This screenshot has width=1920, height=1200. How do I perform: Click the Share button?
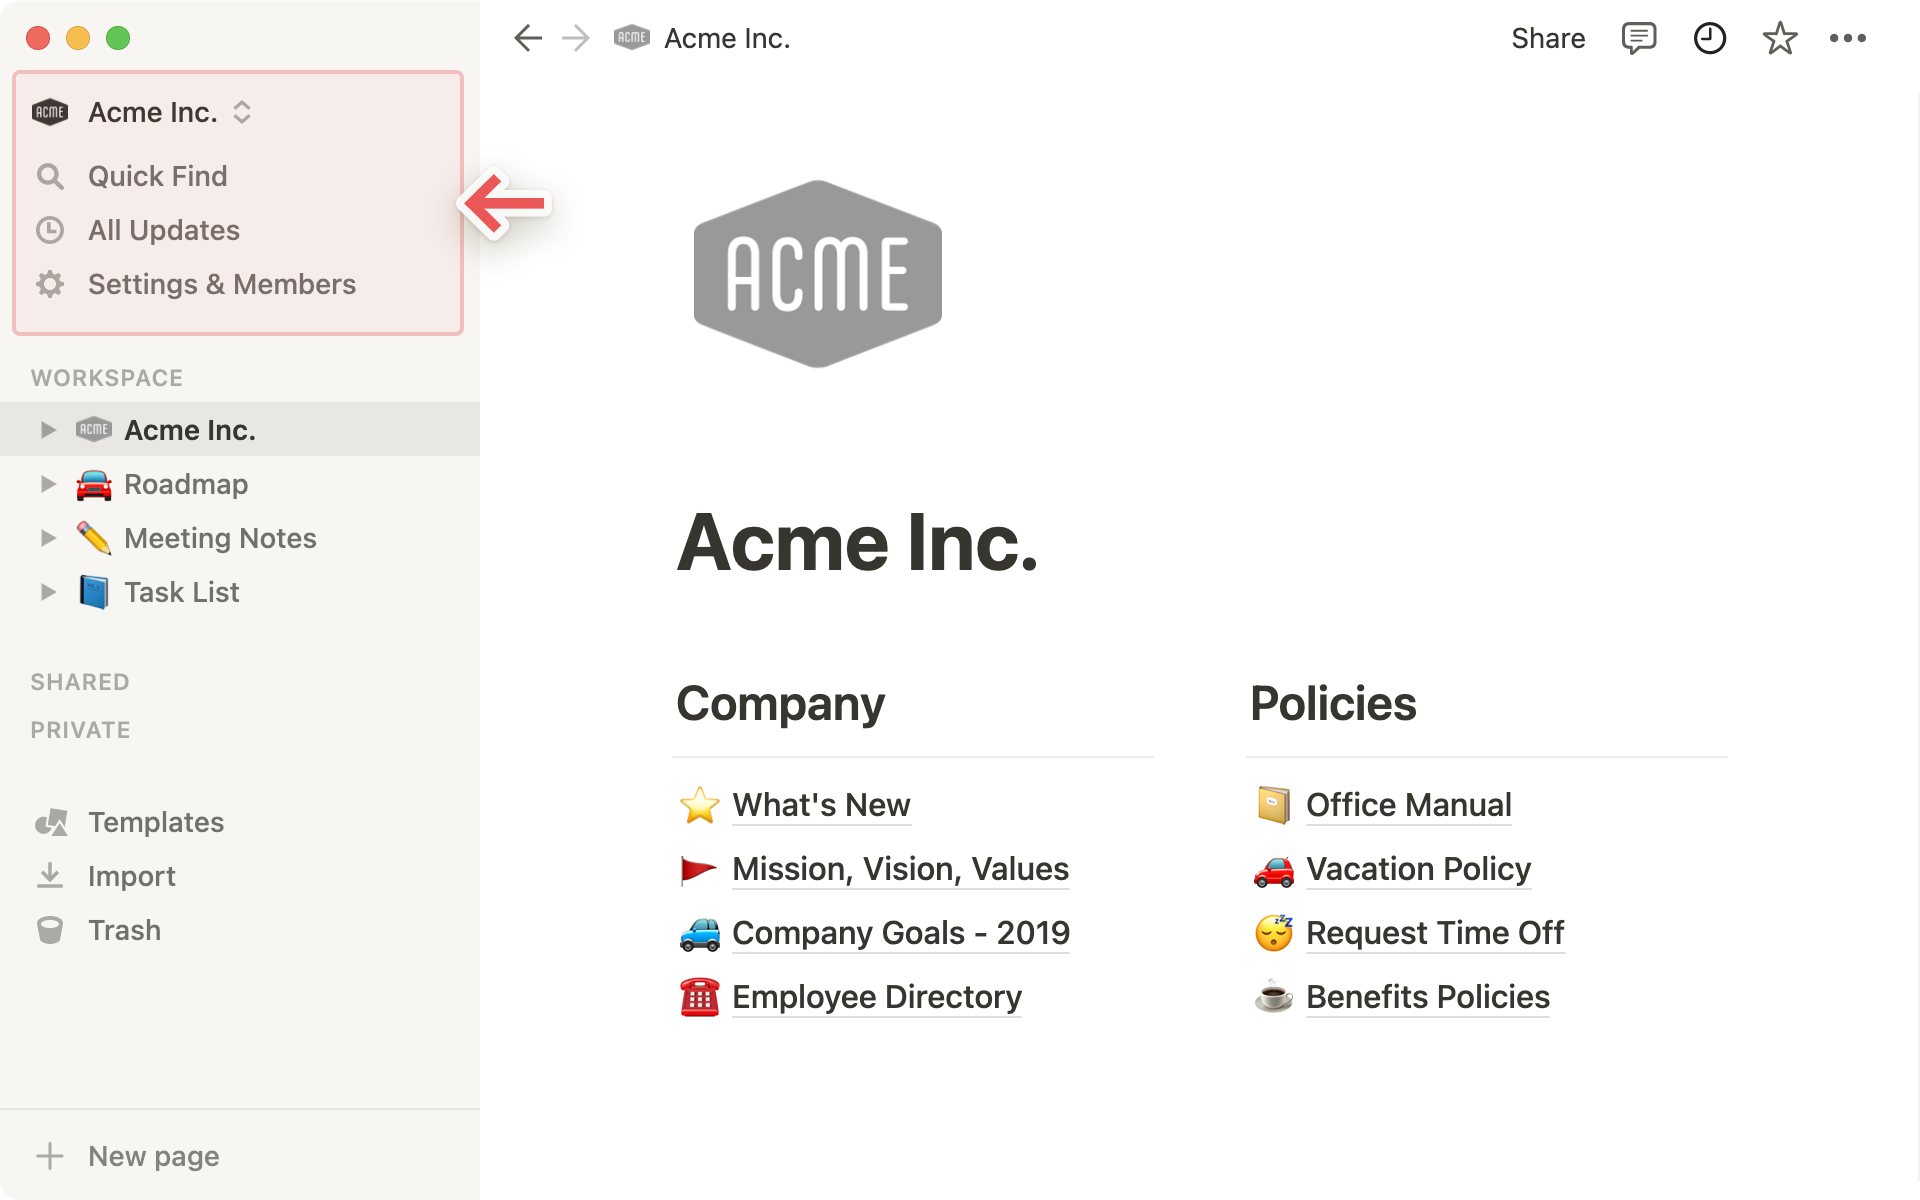coord(1548,37)
